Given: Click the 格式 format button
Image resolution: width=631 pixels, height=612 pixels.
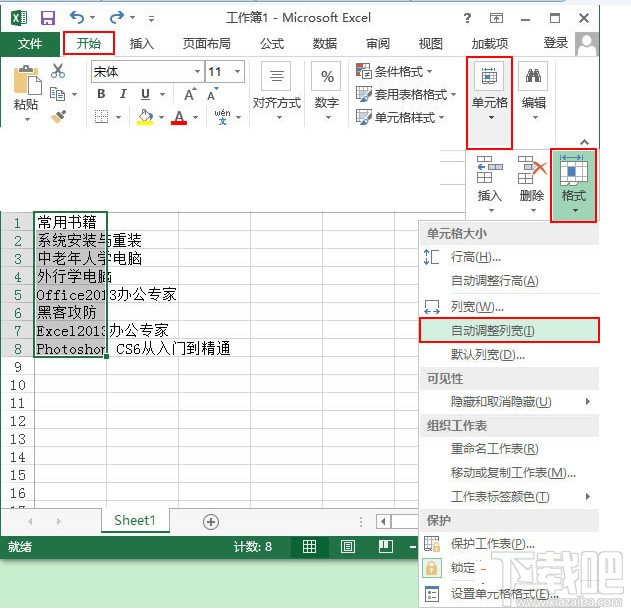Looking at the screenshot, I should coord(573,185).
